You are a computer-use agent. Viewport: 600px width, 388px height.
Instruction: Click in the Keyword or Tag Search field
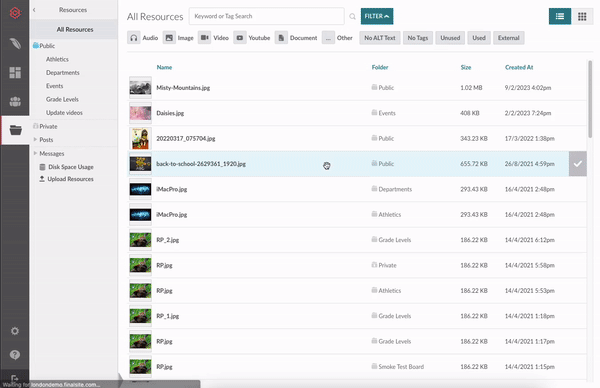point(267,16)
